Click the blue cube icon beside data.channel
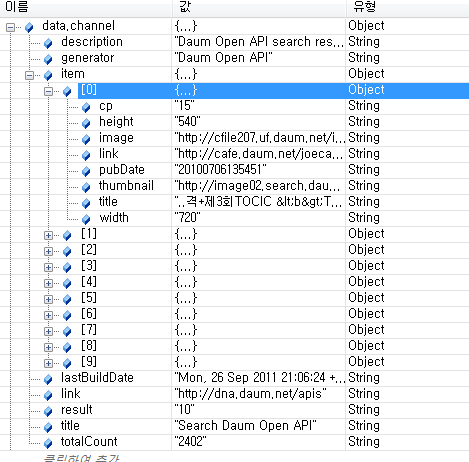 (x=29, y=27)
